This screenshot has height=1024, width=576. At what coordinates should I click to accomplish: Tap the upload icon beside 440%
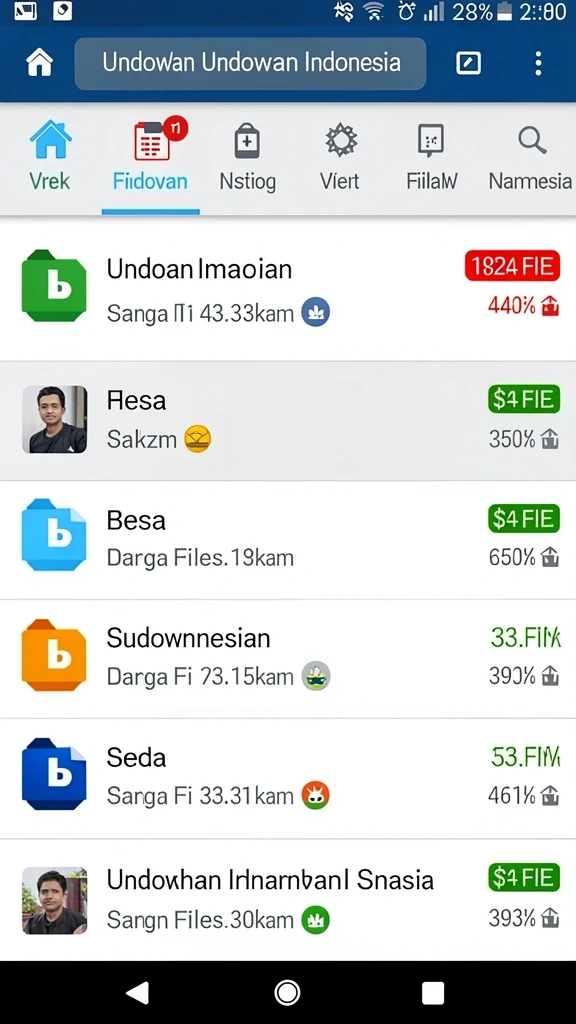(x=550, y=305)
